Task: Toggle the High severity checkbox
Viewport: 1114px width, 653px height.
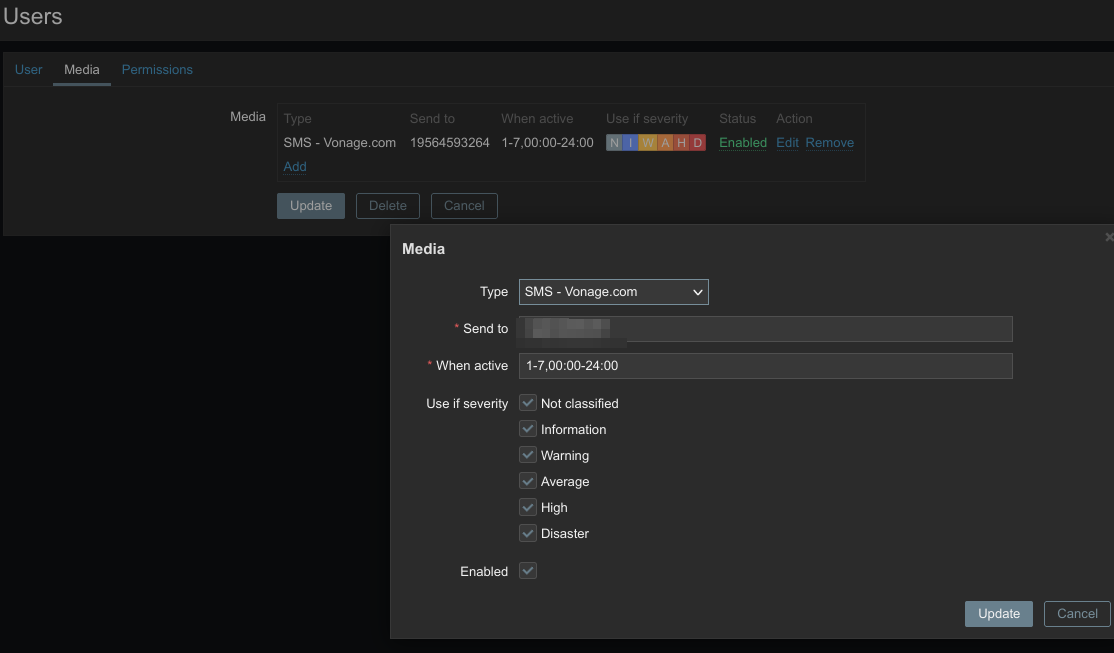Action: point(528,507)
